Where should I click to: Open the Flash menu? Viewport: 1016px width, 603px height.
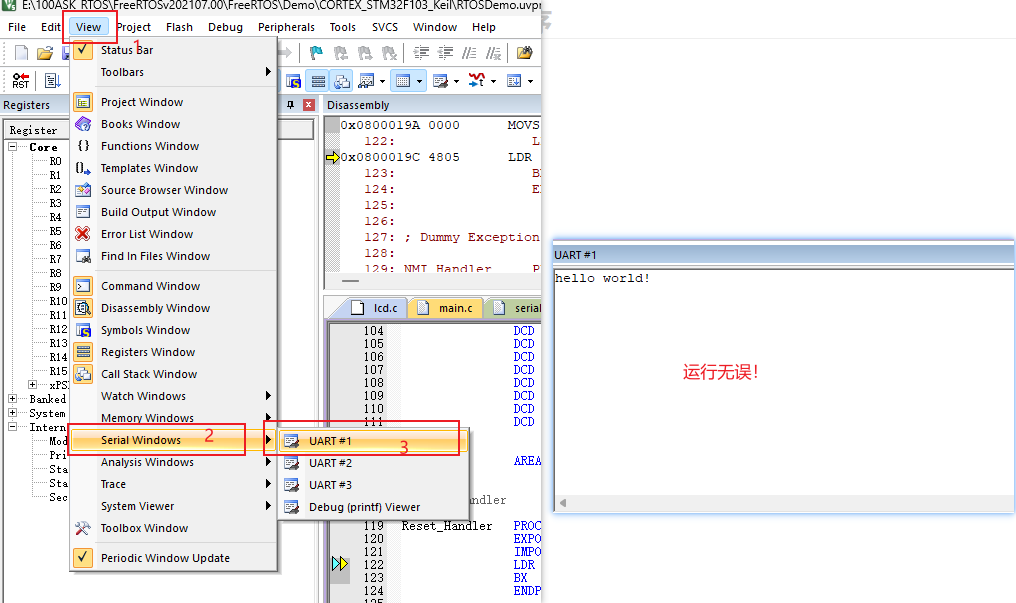point(179,27)
